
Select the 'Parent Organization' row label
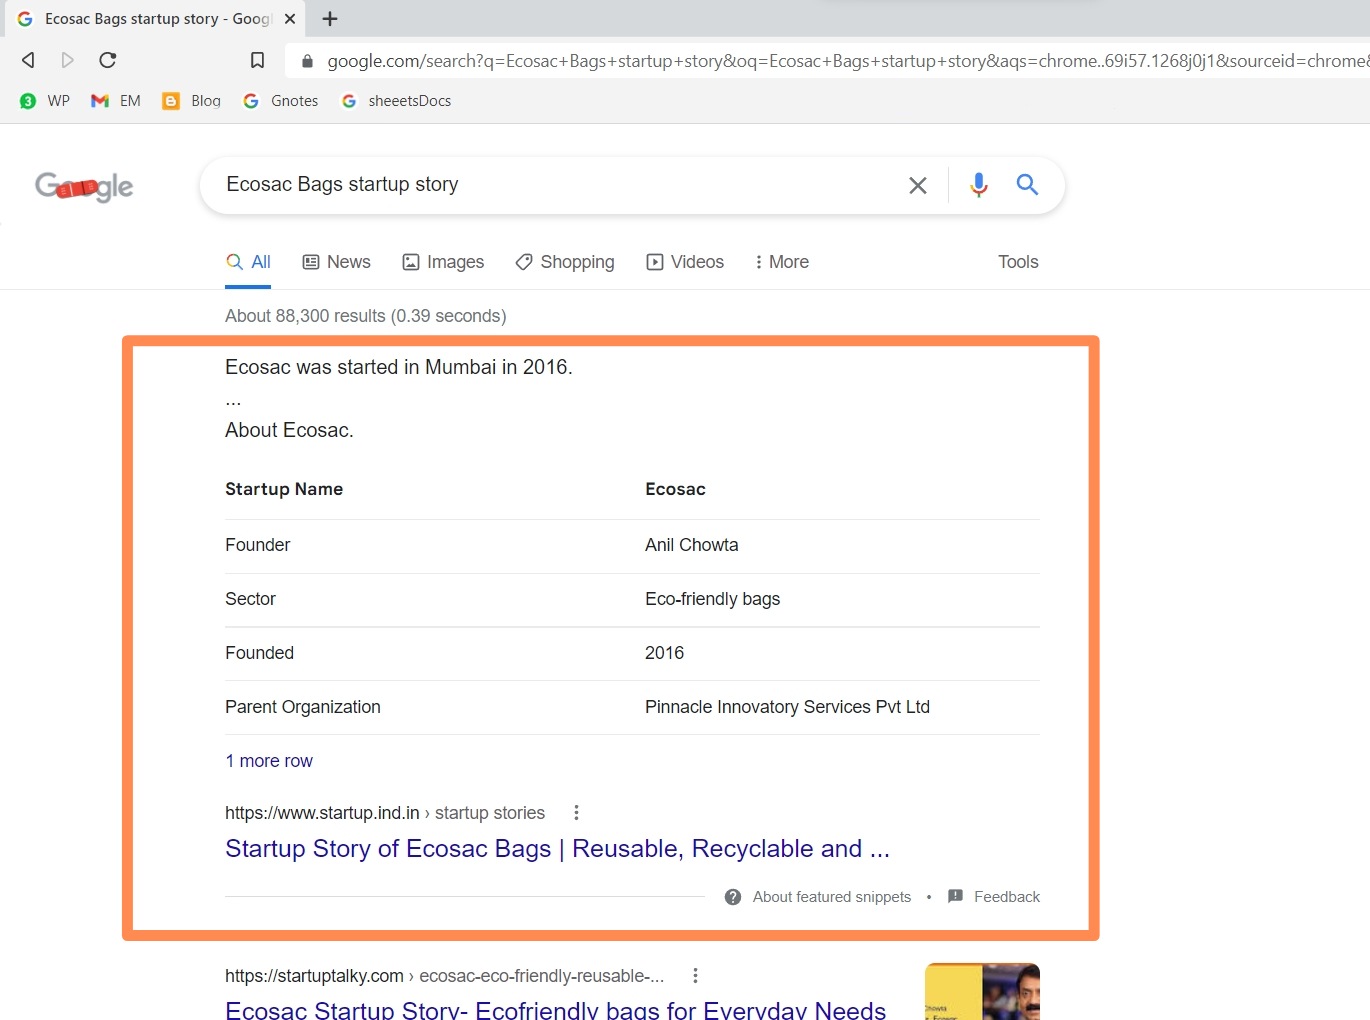[303, 707]
